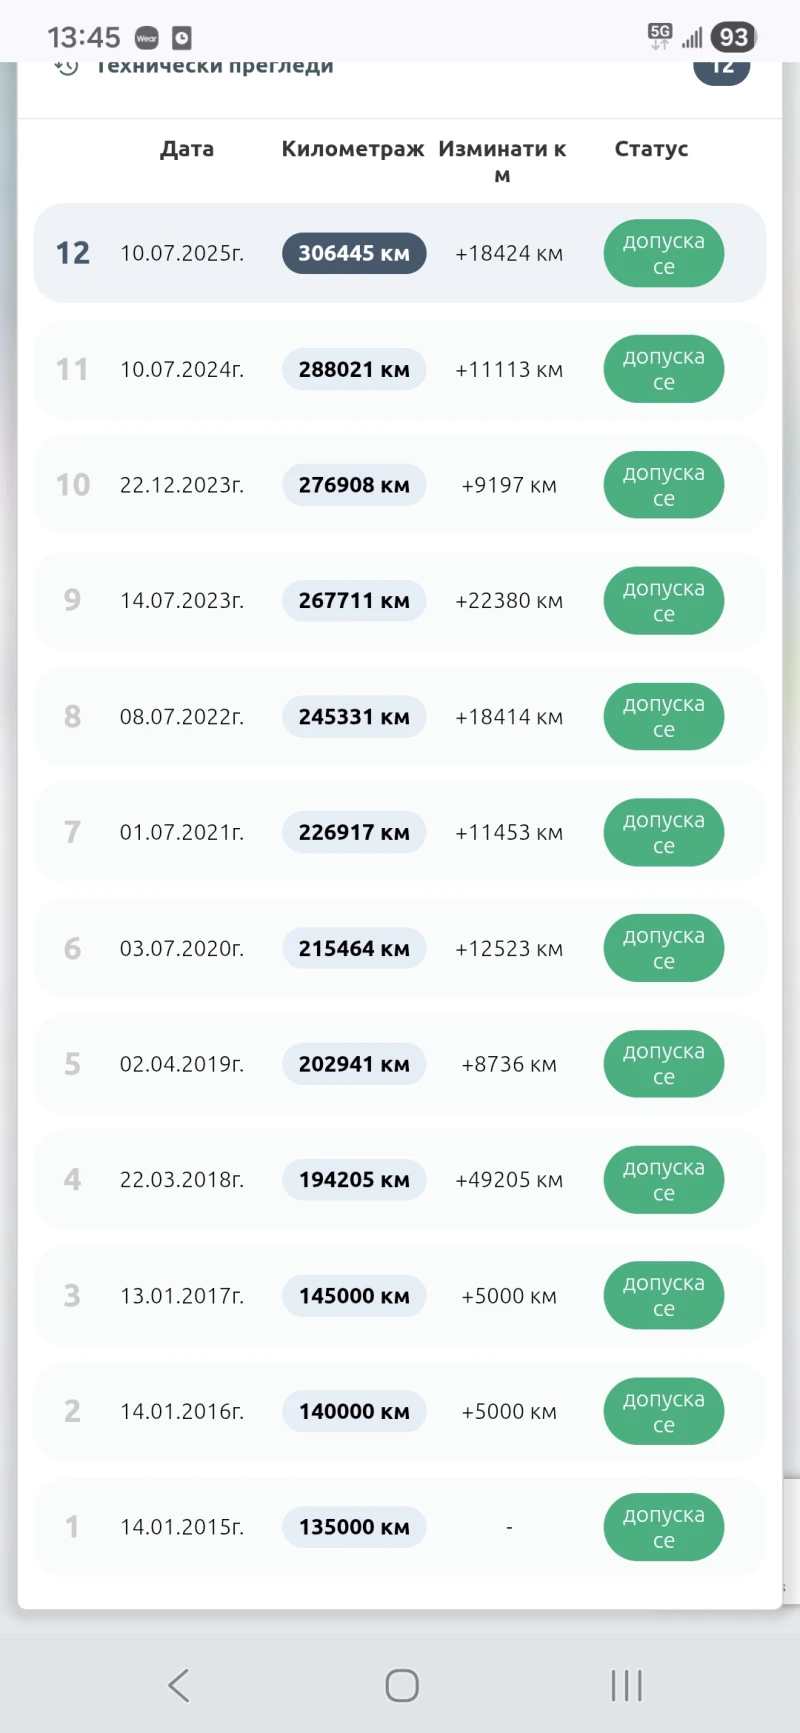Tap the inspections count badge in the header
800x1733 pixels.
tap(721, 68)
